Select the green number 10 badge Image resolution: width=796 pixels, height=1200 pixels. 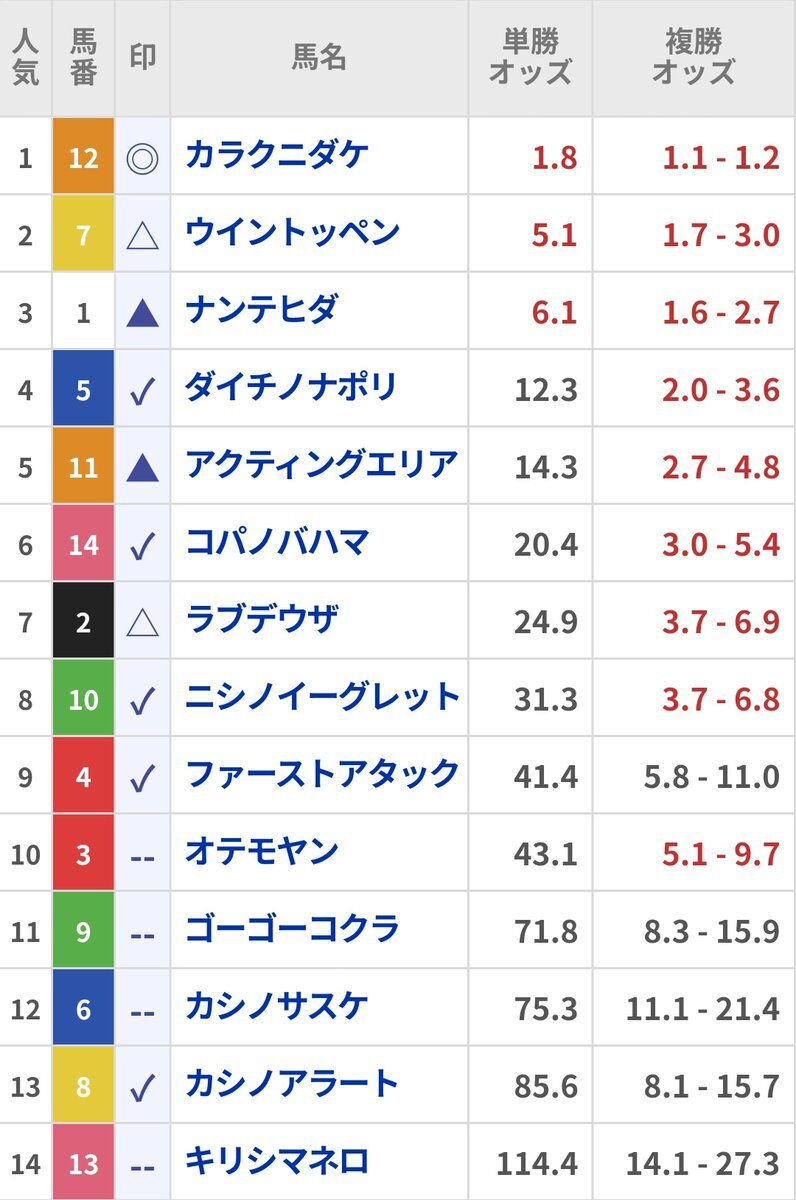[83, 699]
